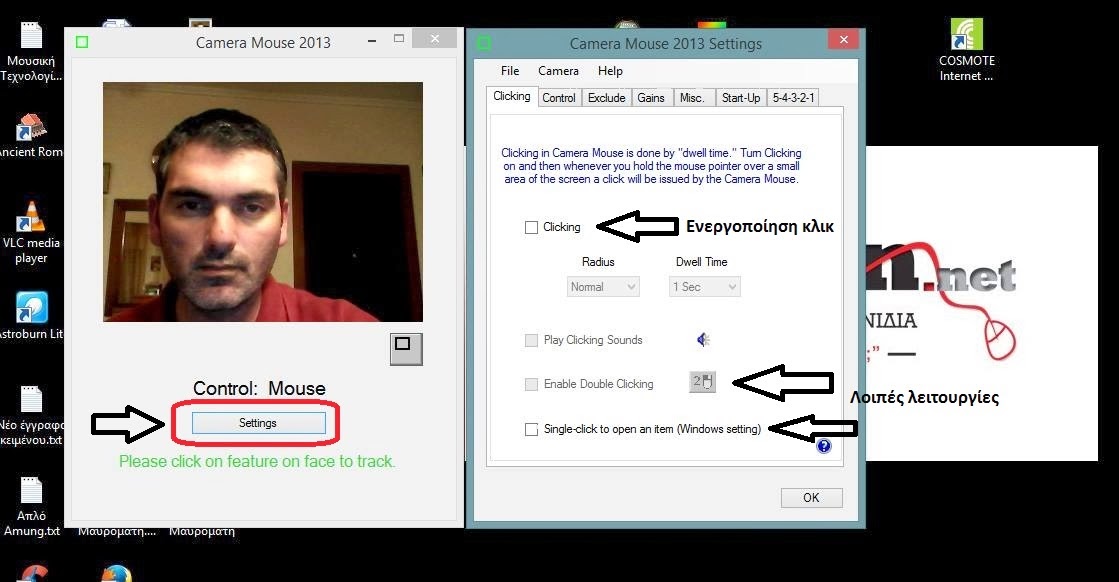
Task: Toggle the Play Clicking Sounds checkbox
Action: (x=531, y=340)
